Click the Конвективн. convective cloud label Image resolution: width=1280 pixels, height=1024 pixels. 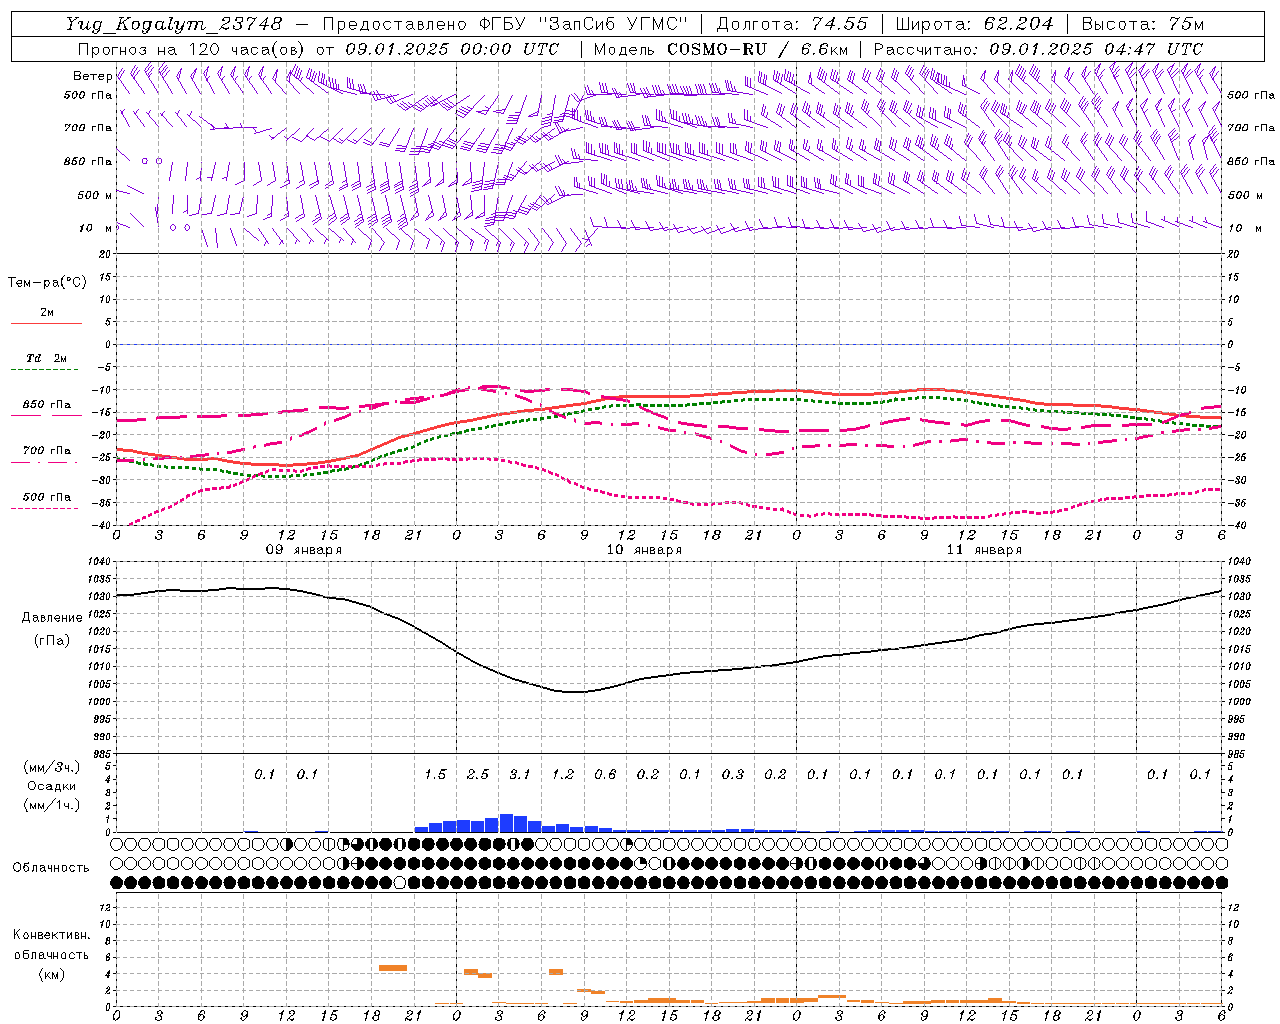[x=51, y=935]
